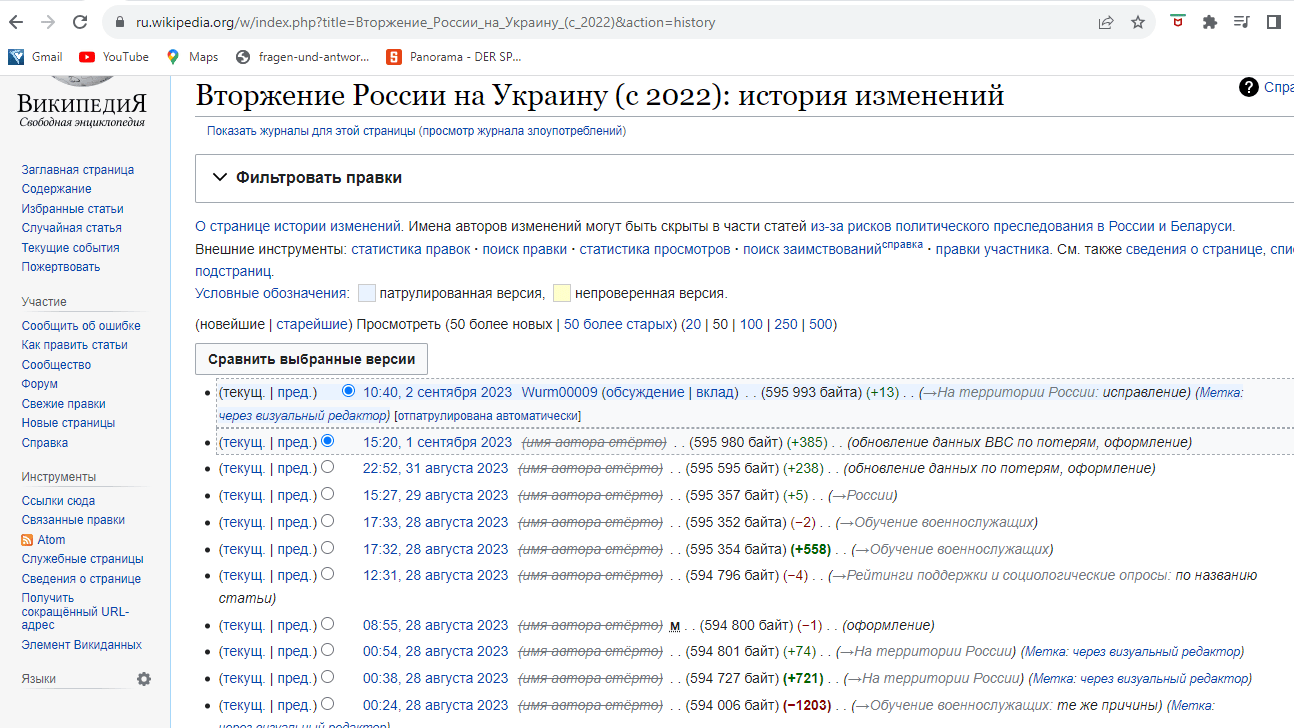Bookmark this page with the star icon
This screenshot has width=1294, height=728.
tap(1138, 22)
